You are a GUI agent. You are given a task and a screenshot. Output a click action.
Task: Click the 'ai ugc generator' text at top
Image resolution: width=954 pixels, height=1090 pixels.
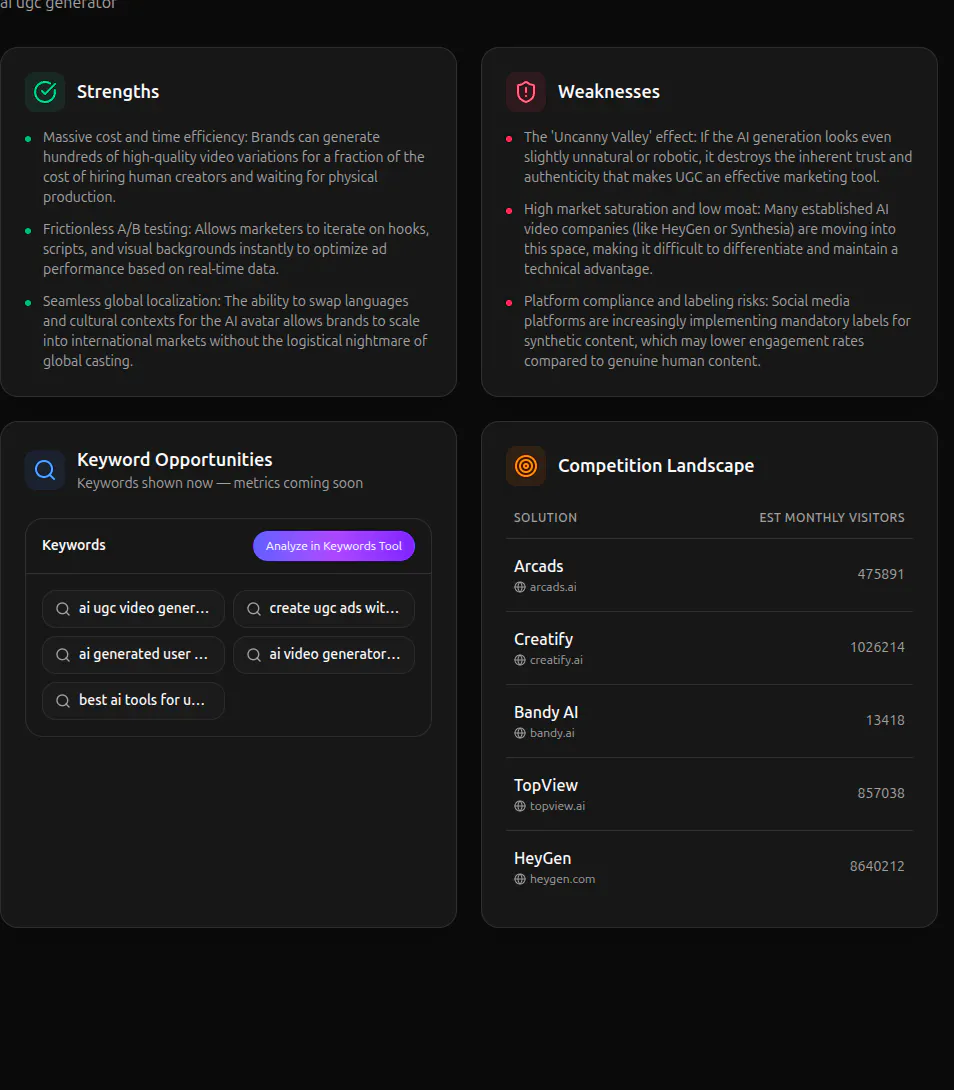pos(58,4)
